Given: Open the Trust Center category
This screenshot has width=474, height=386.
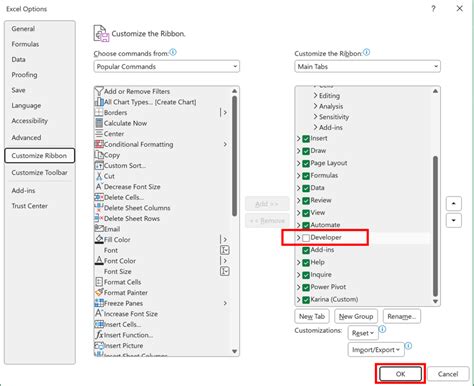Looking at the screenshot, I should (x=30, y=206).
